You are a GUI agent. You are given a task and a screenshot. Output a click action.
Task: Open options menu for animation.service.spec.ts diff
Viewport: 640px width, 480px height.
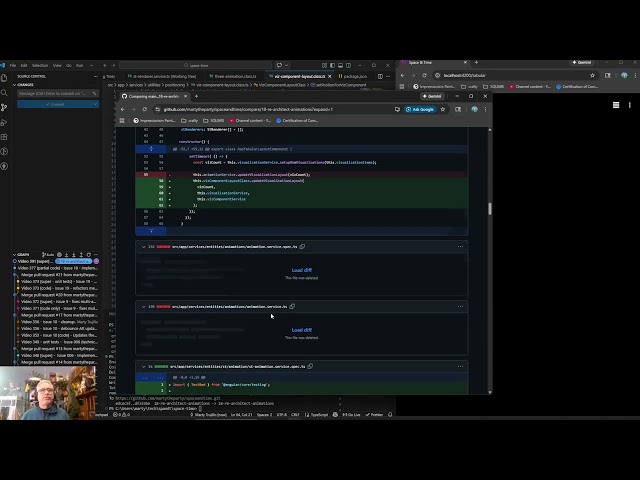pos(460,247)
